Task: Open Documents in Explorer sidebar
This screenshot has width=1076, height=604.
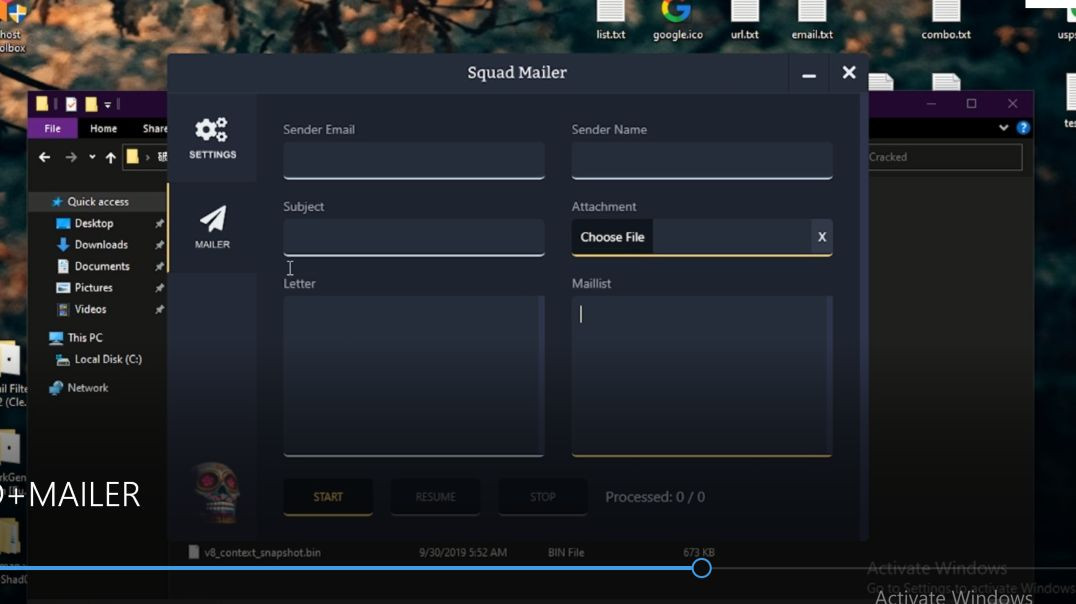Action: pos(102,266)
